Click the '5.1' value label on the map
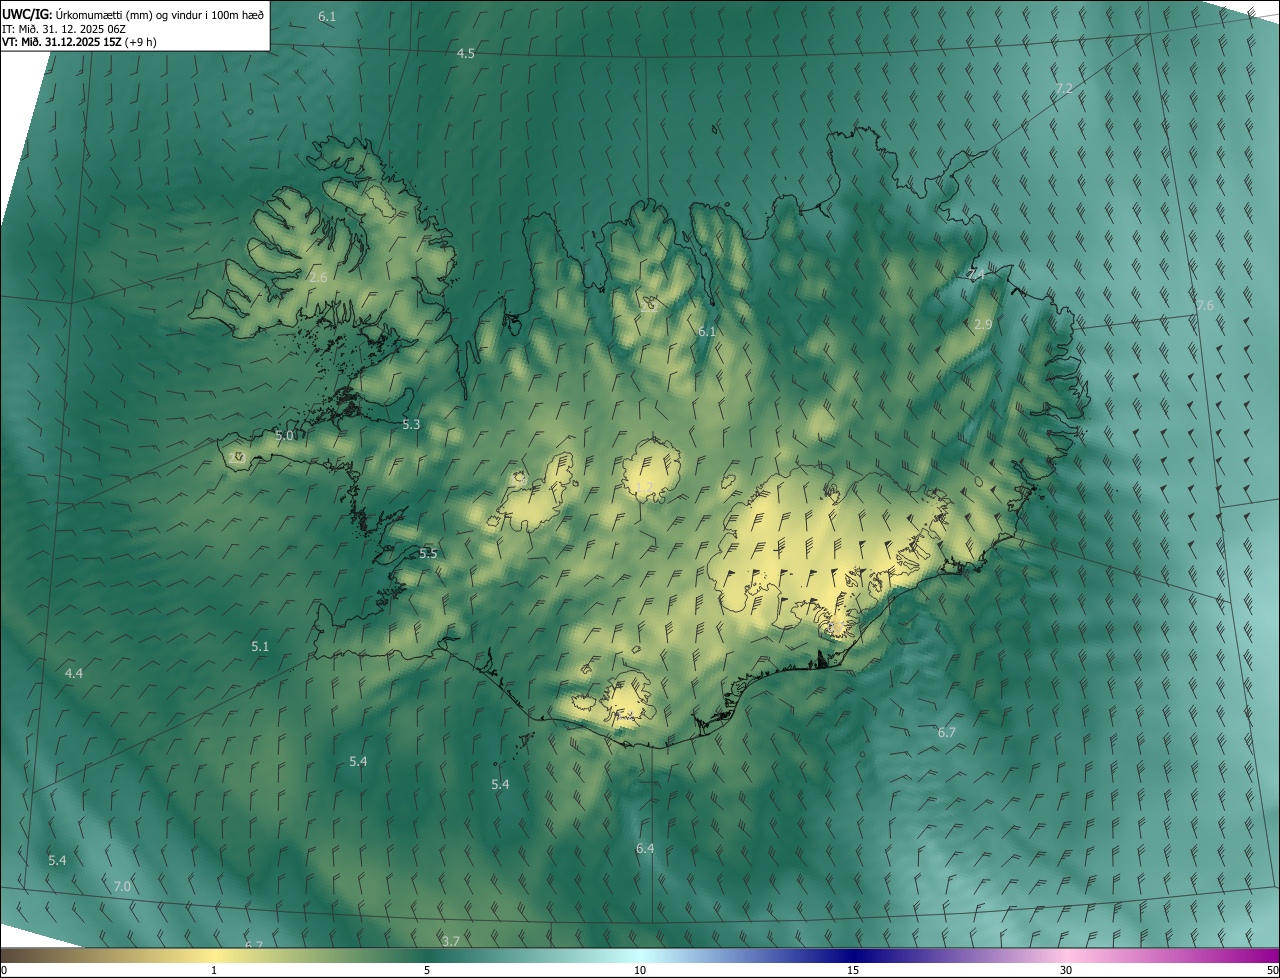This screenshot has height=978, width=1280. pyautogui.click(x=260, y=647)
